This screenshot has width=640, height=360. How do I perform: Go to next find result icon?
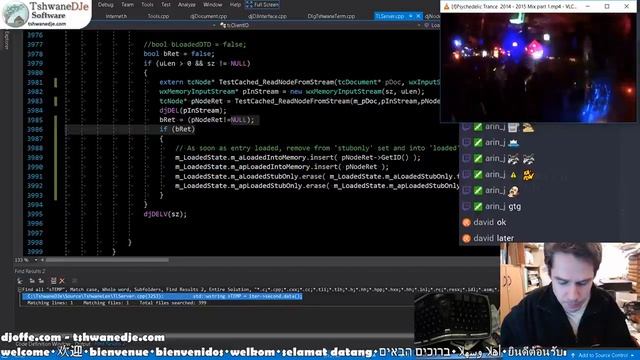point(41,281)
